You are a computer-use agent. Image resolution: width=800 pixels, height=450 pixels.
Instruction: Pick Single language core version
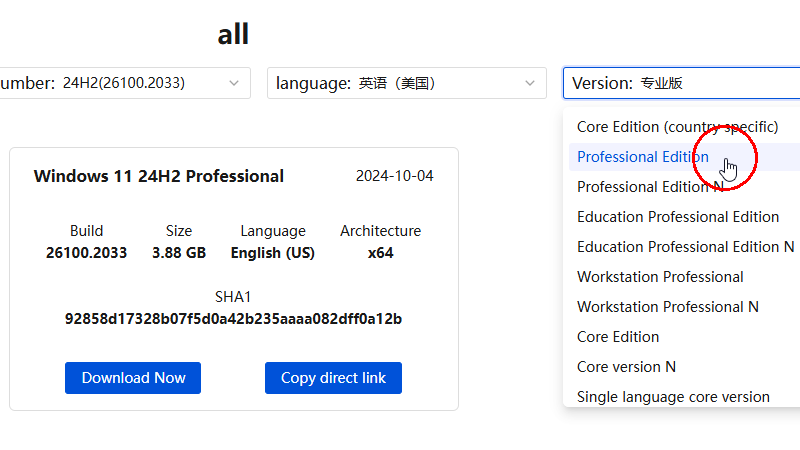[673, 397]
